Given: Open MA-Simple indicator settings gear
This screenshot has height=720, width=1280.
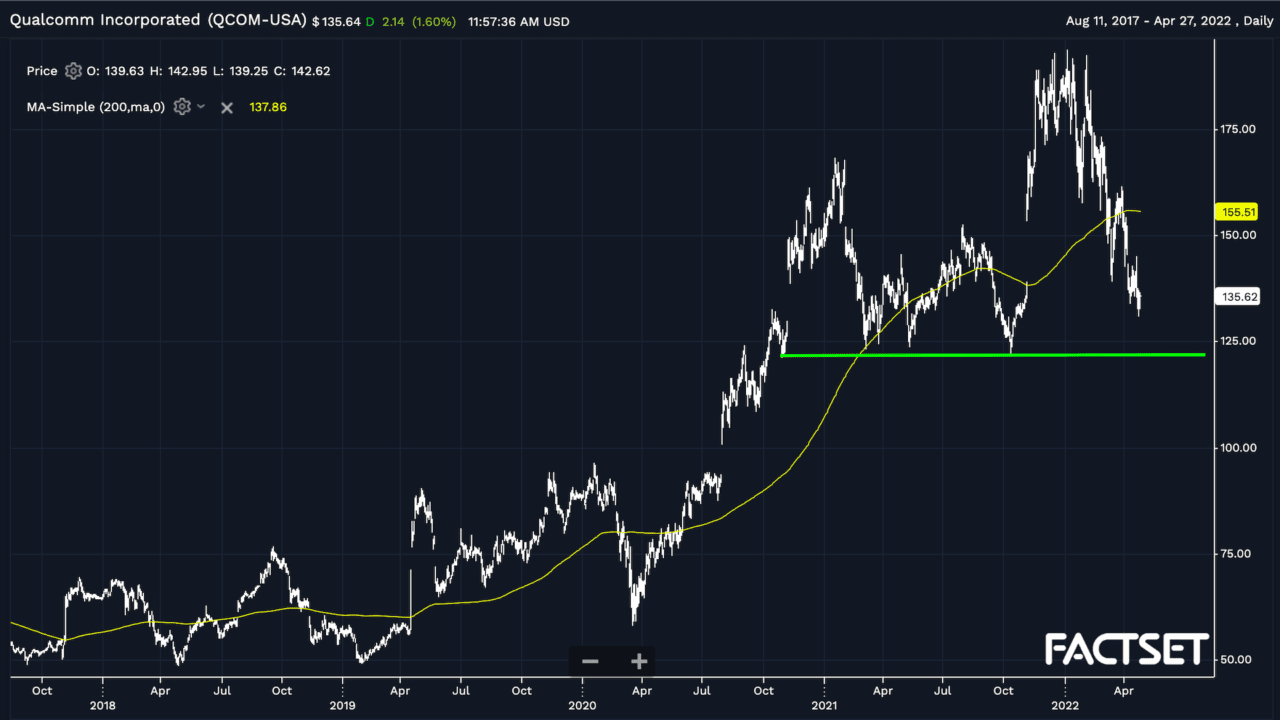Looking at the screenshot, I should (181, 107).
